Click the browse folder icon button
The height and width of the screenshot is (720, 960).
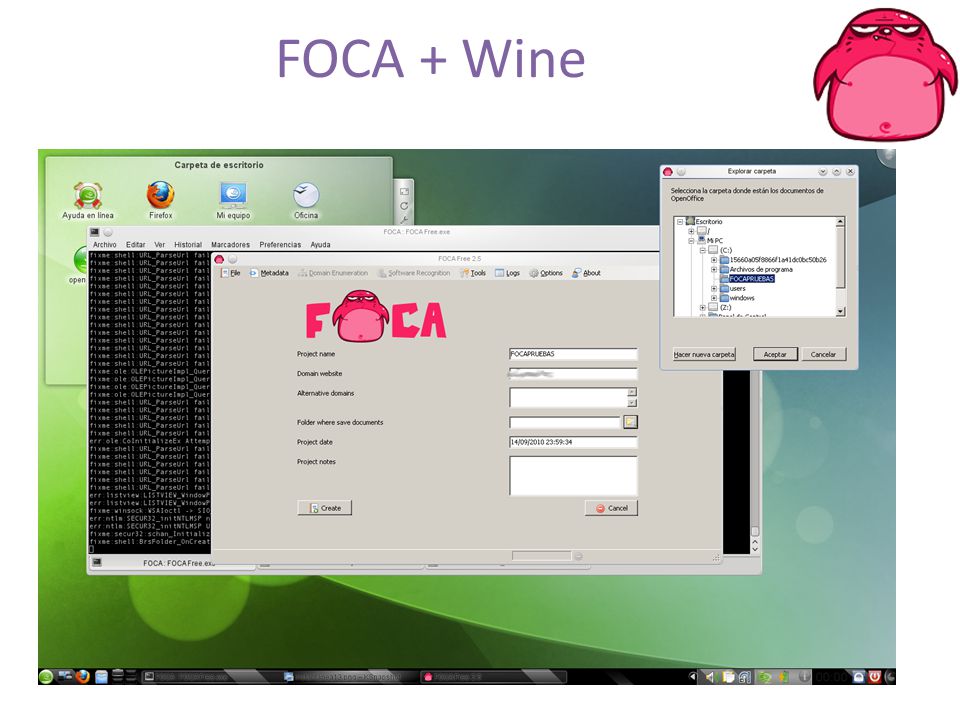click(x=630, y=422)
